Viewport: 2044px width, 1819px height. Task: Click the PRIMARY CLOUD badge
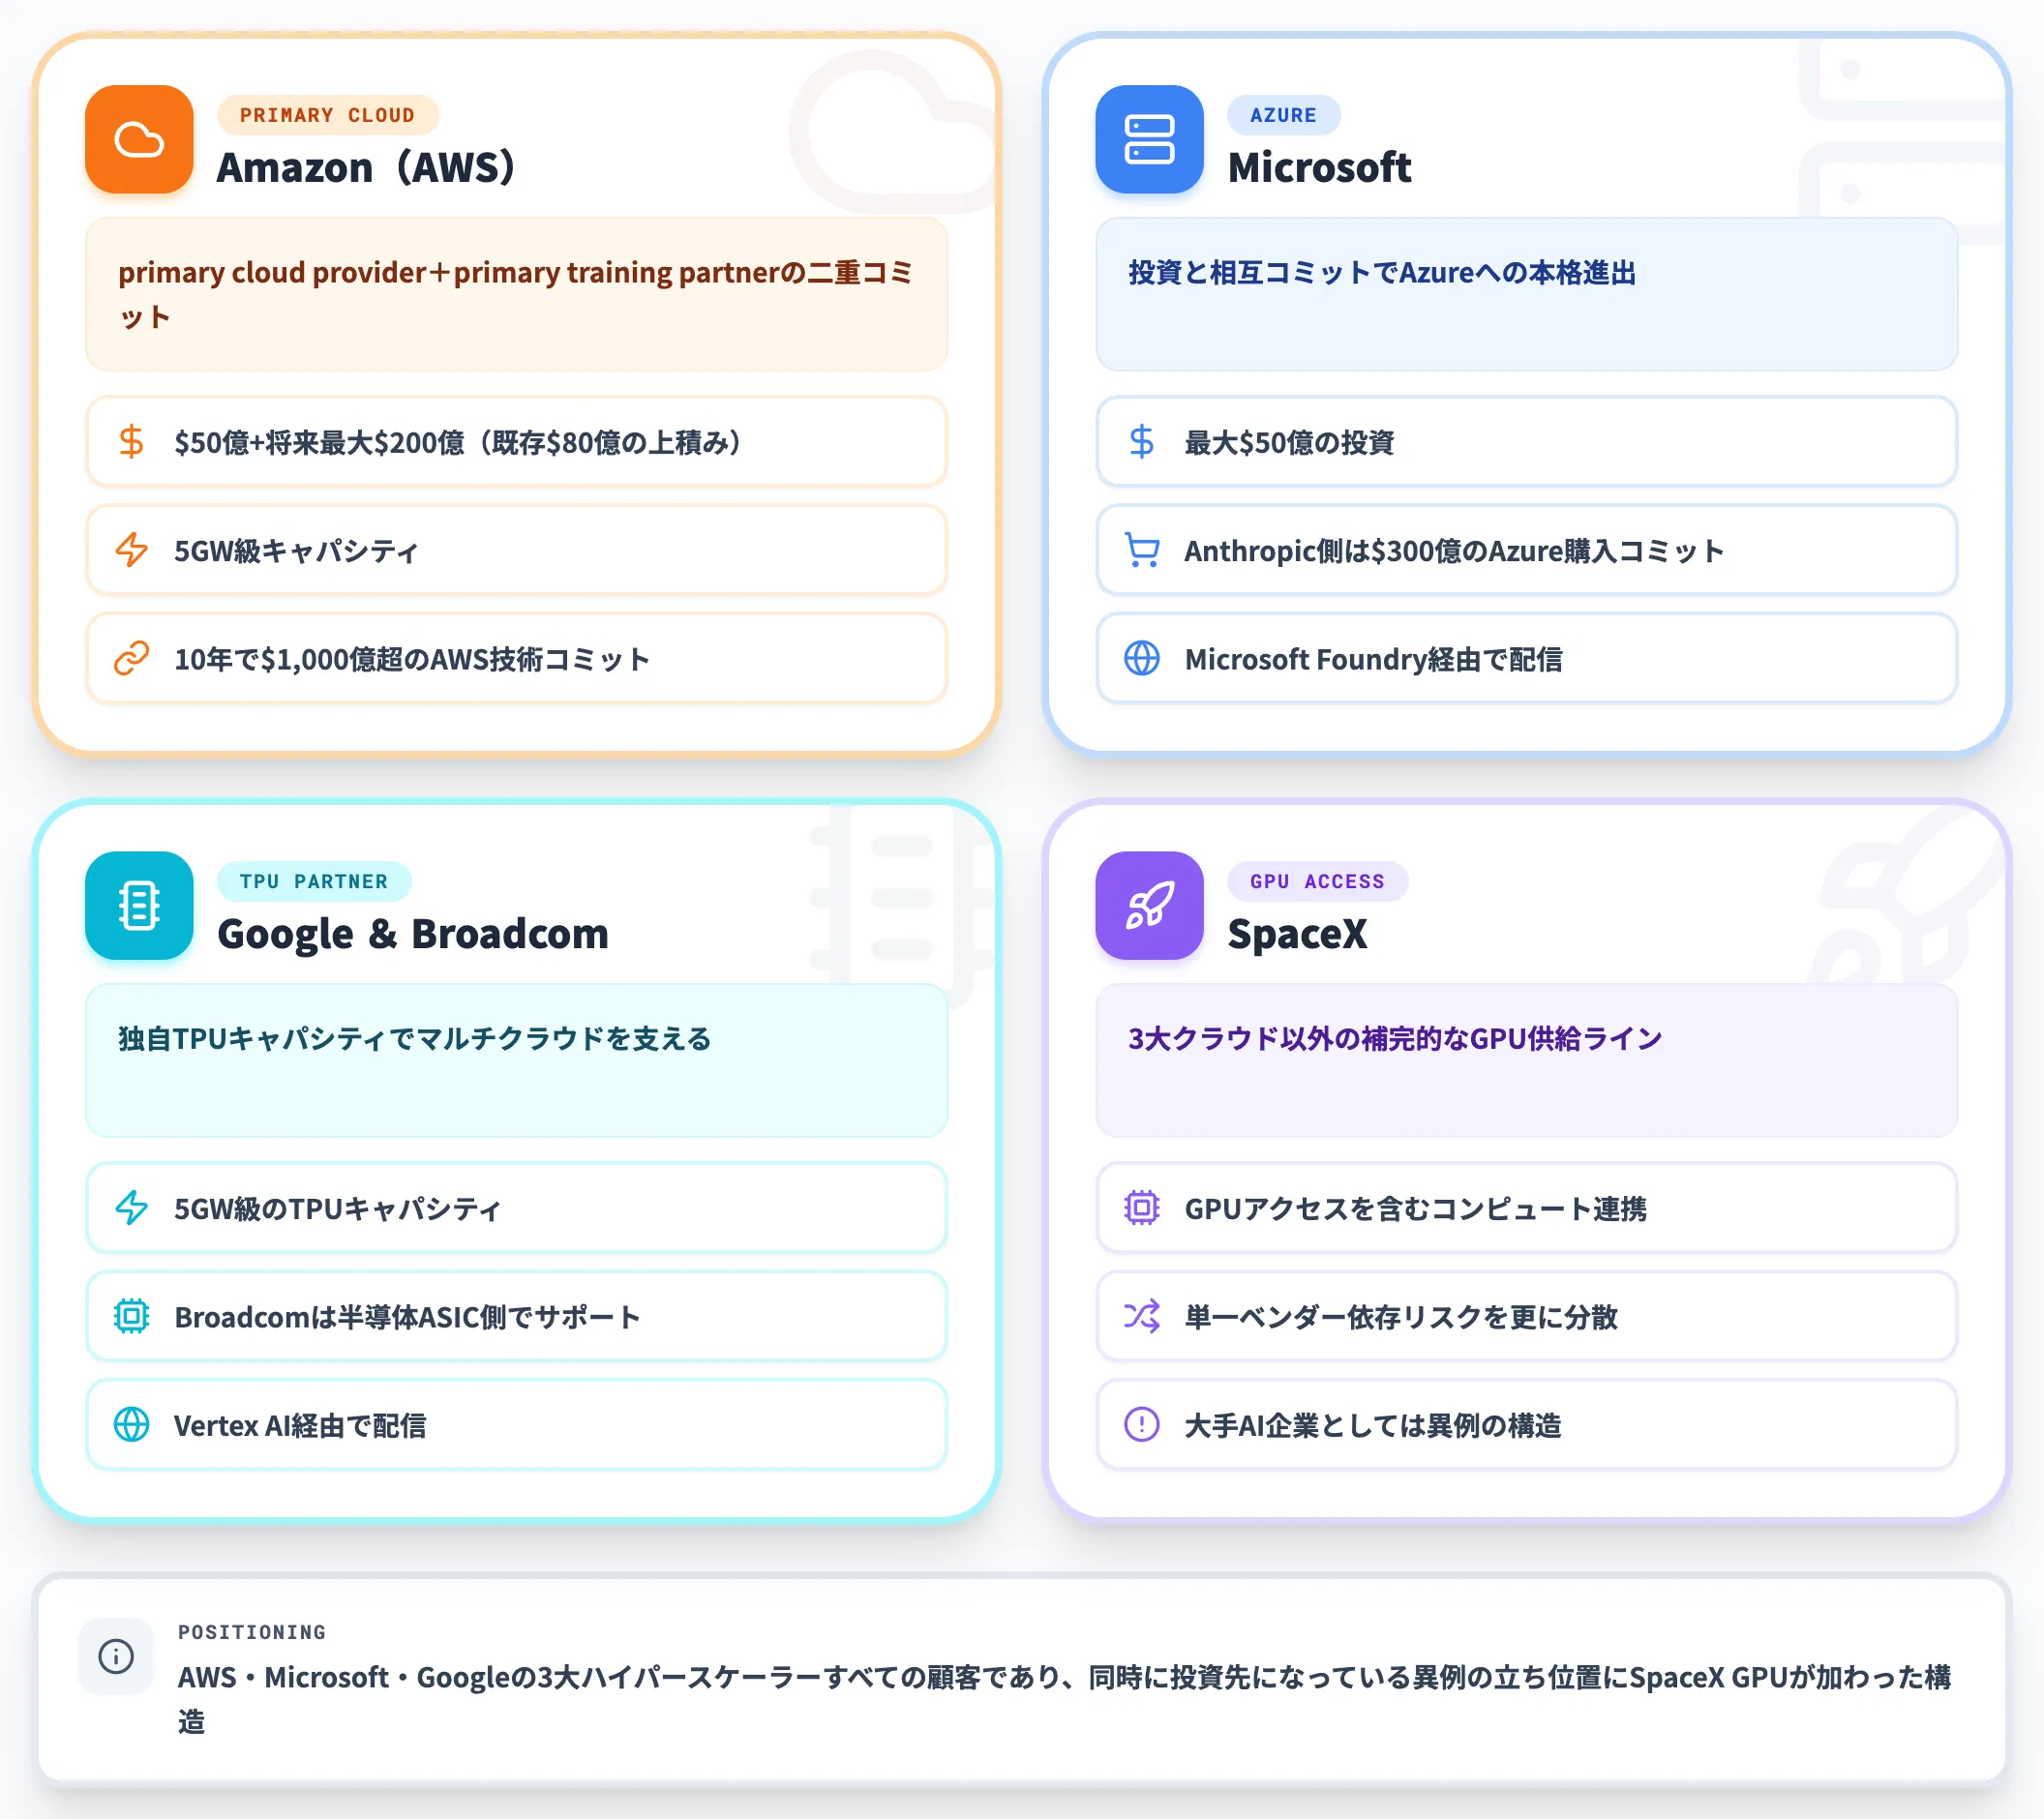[327, 115]
